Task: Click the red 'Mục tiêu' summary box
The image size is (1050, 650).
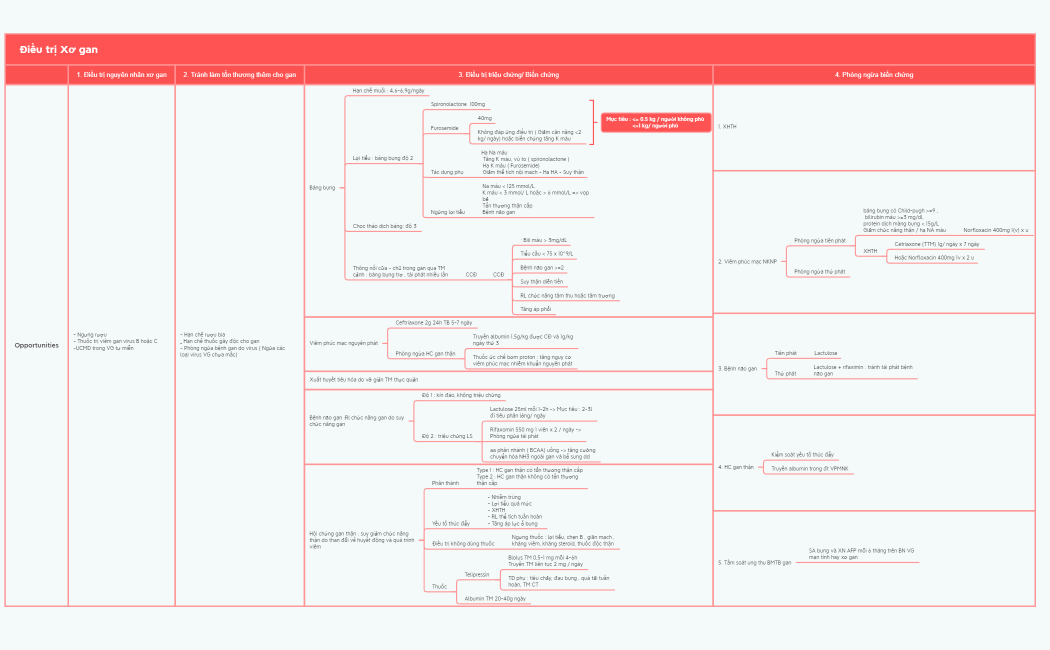Action: tap(656, 123)
